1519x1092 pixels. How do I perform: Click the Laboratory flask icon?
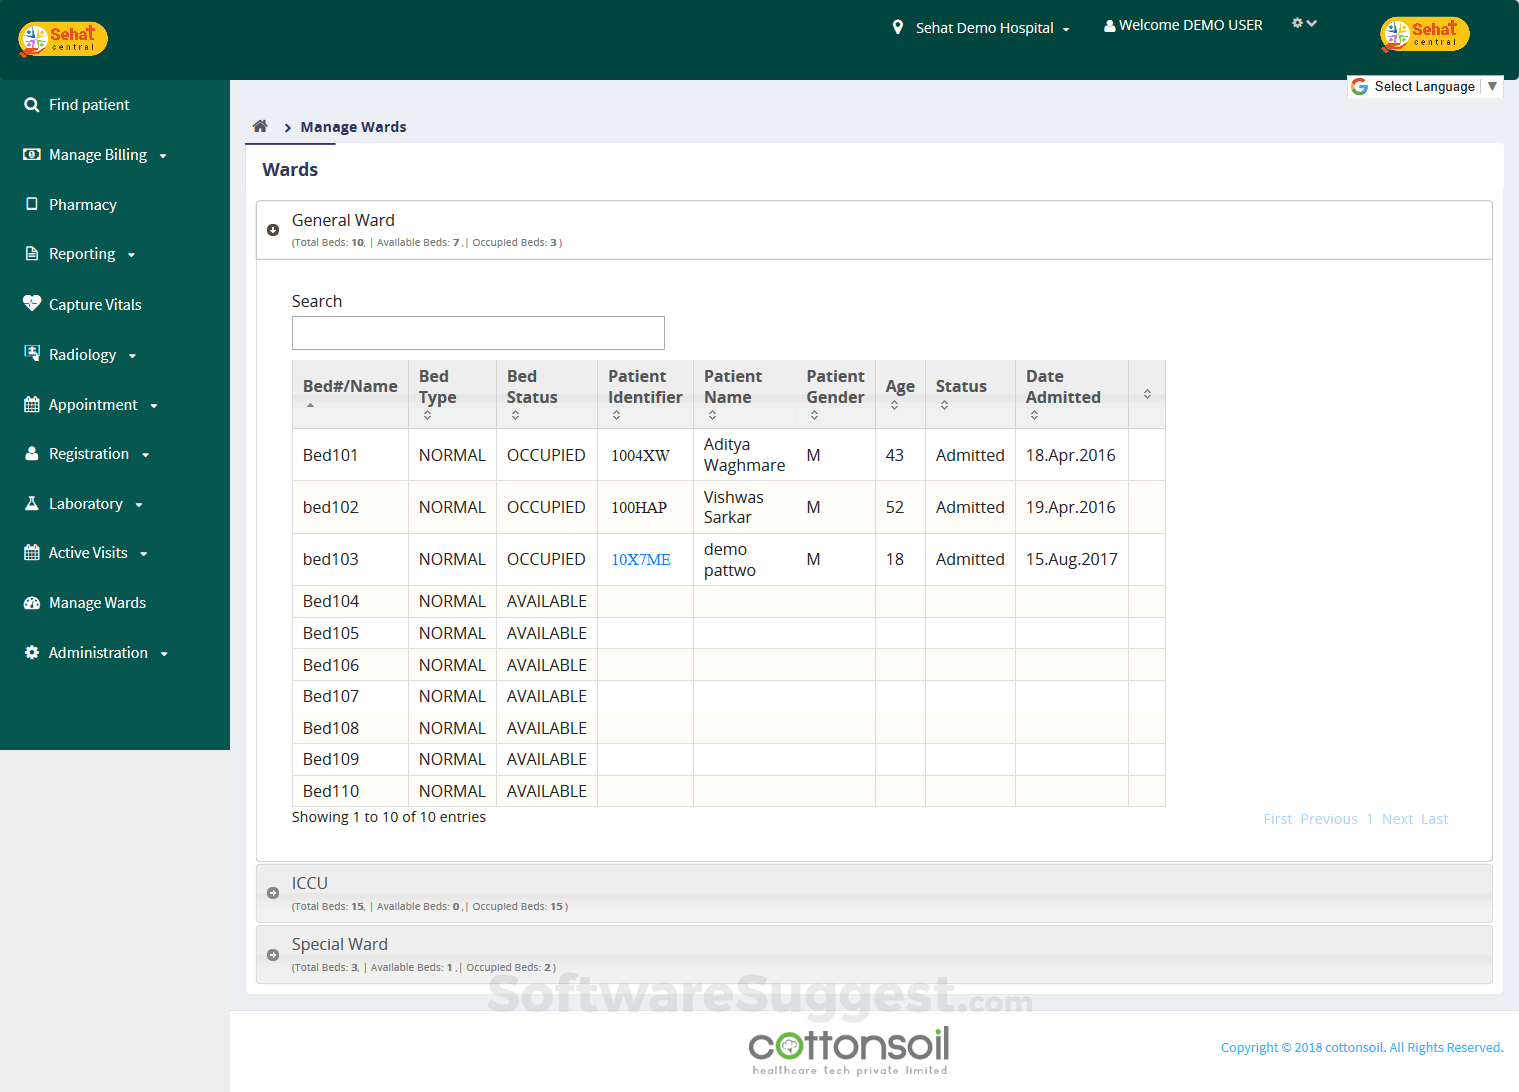coord(32,504)
